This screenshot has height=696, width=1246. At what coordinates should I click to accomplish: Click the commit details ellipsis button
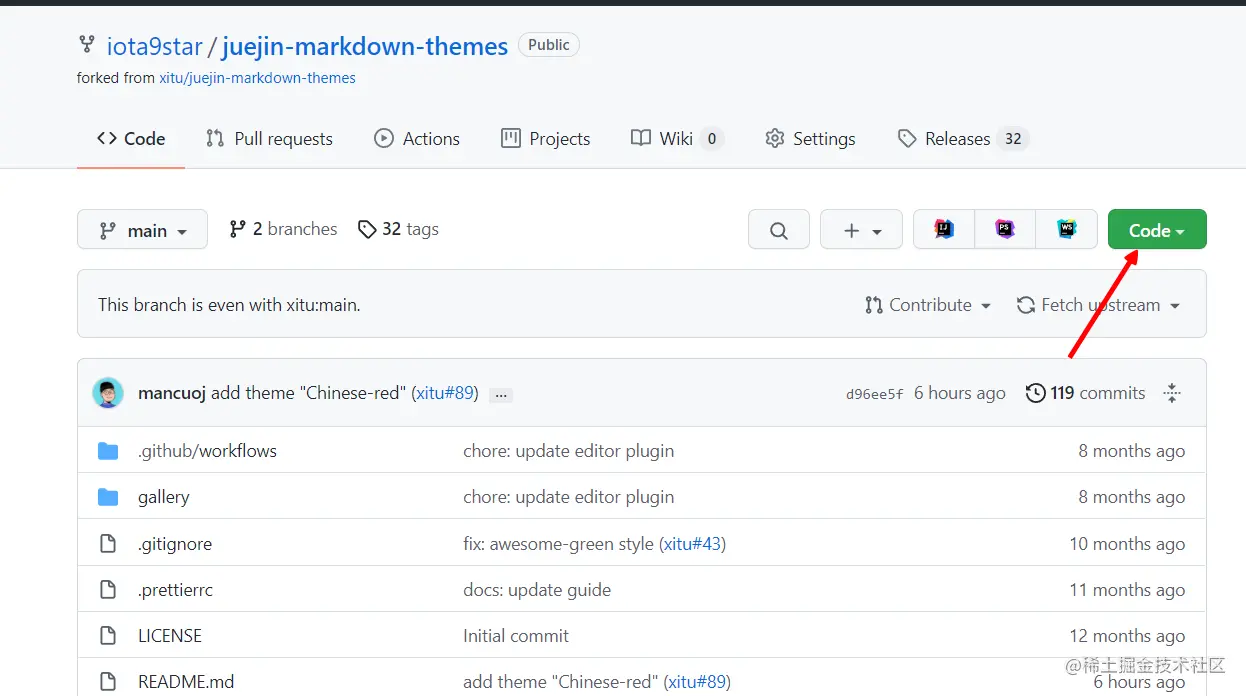coord(502,394)
